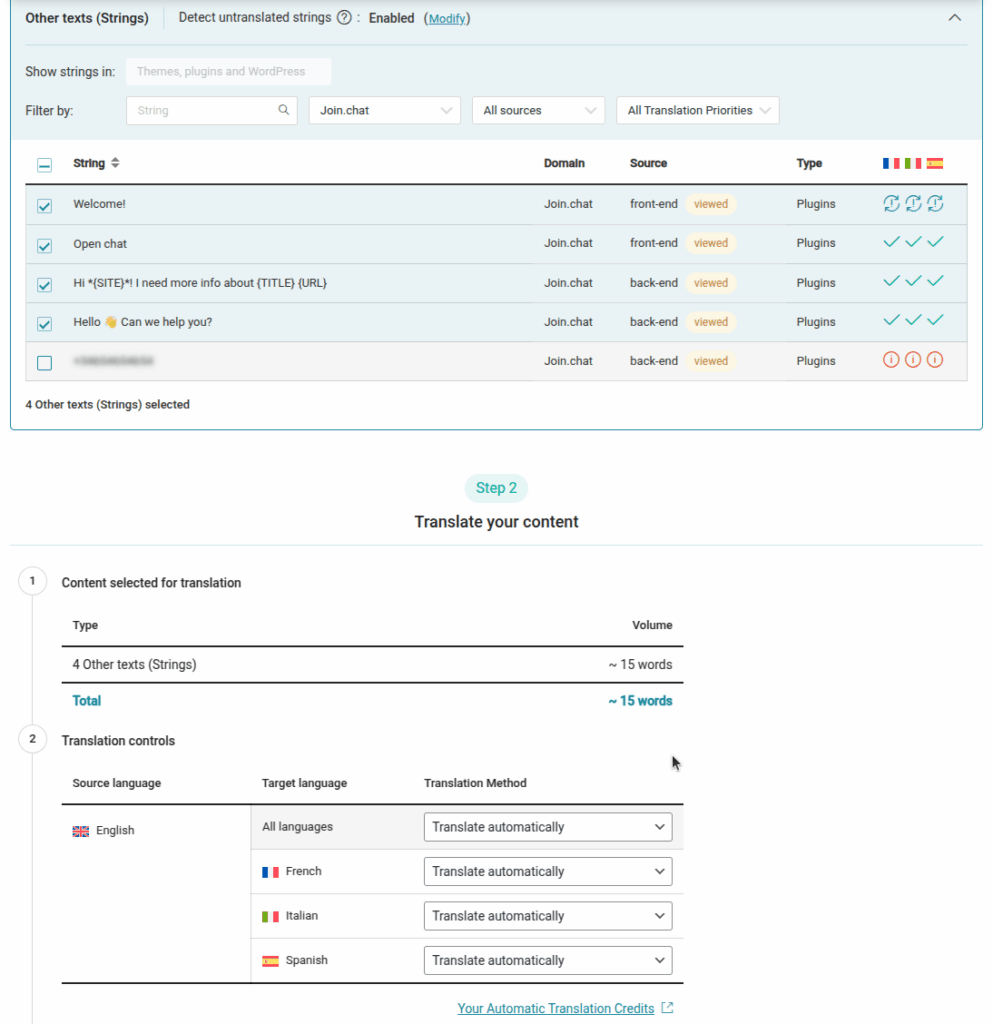
Task: Open the All sources filter dropdown
Action: click(x=538, y=111)
